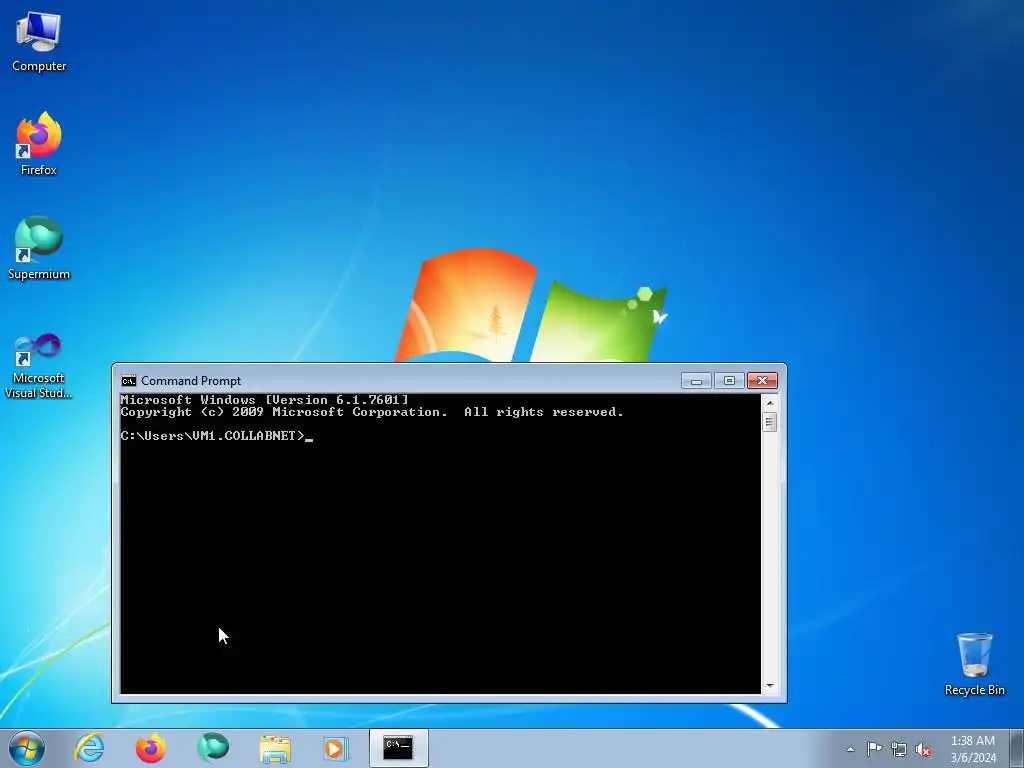Select the Firefox desktop shortcut
This screenshot has width=1024, height=768.
tap(39, 144)
